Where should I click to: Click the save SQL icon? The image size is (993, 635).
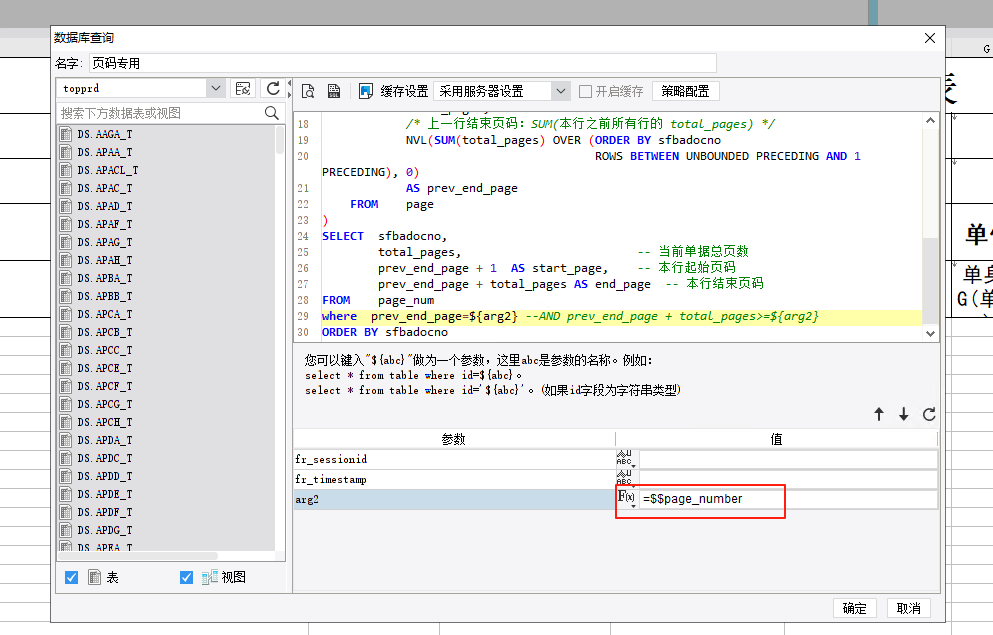tap(334, 91)
